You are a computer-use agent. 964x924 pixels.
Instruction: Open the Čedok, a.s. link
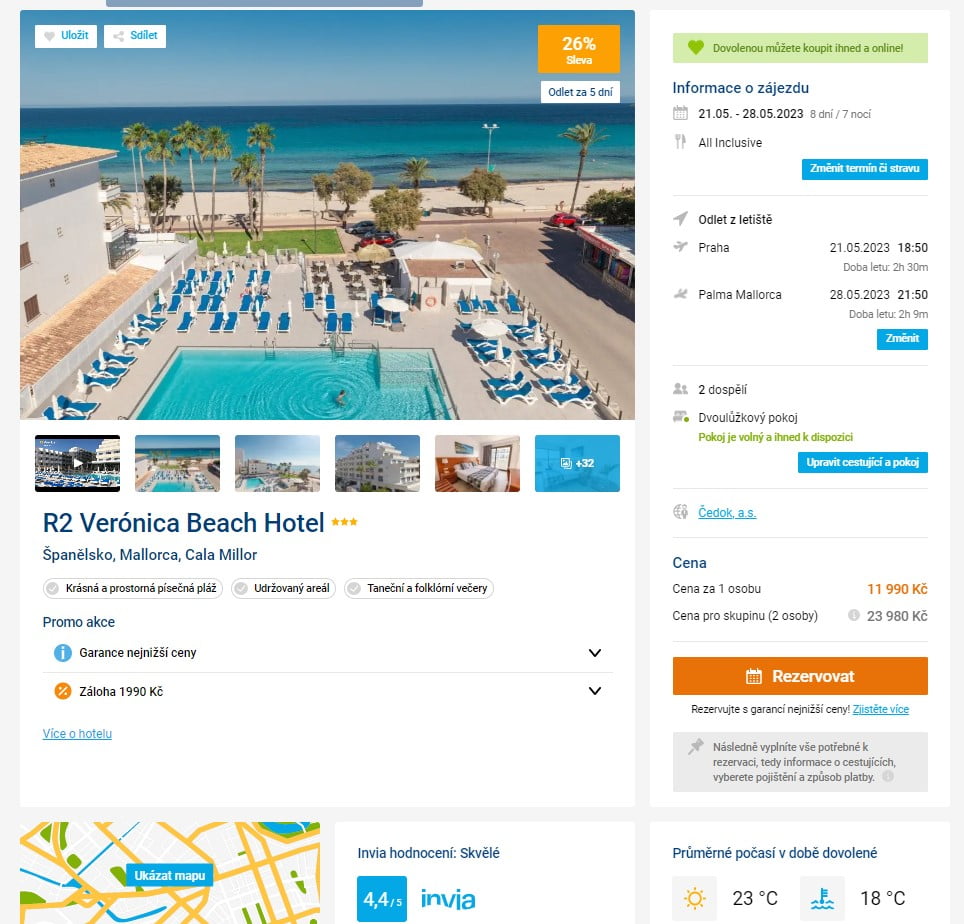[727, 513]
